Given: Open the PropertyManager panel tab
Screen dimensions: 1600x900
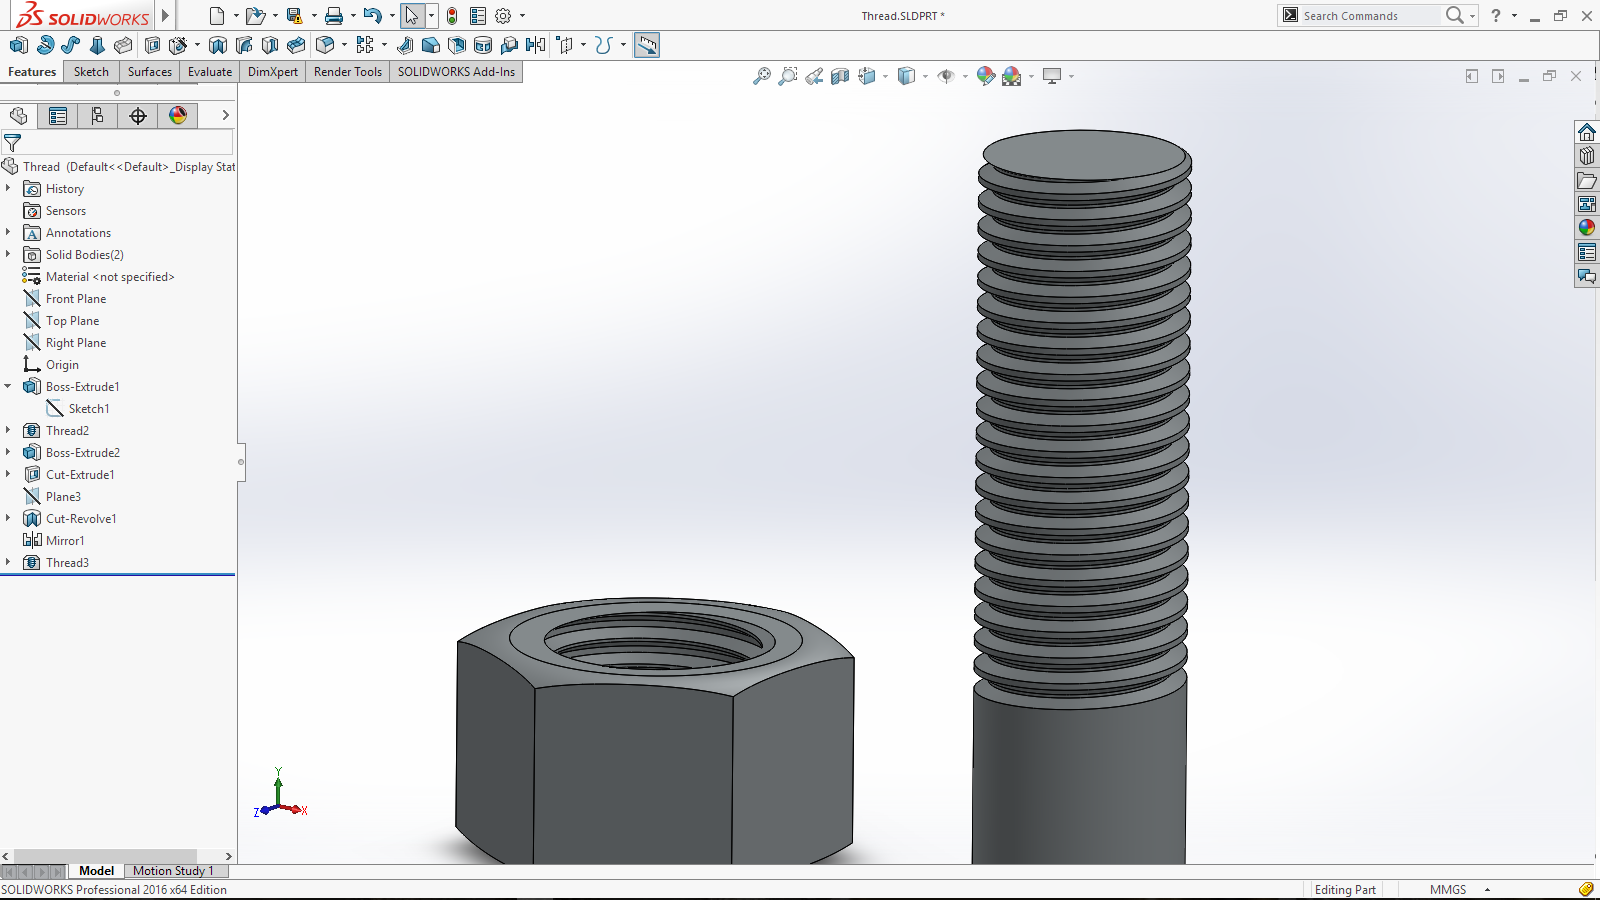Looking at the screenshot, I should (x=58, y=116).
